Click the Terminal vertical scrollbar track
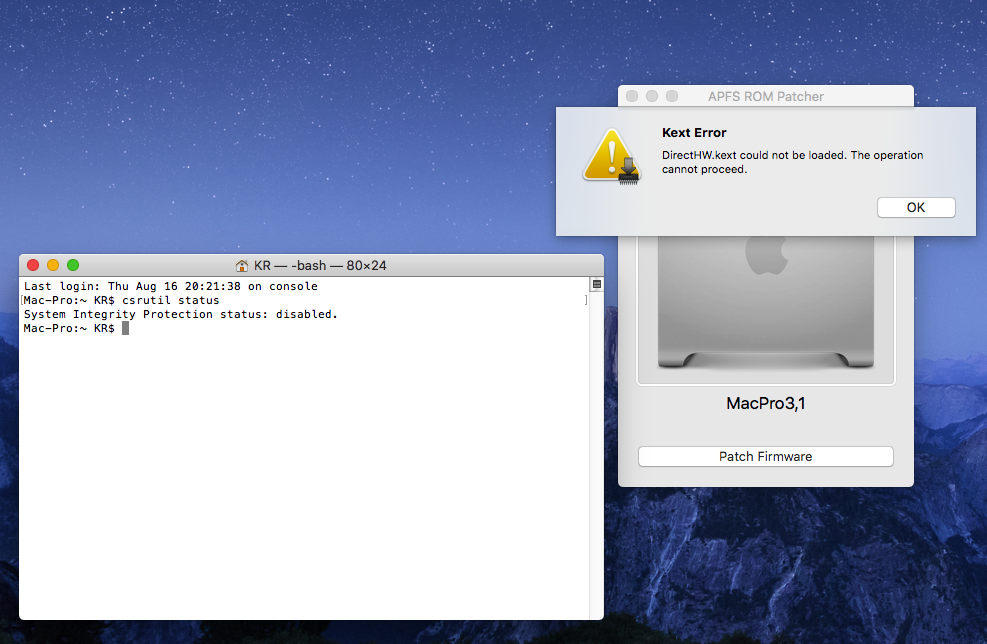Image resolution: width=987 pixels, height=644 pixels. coord(596,453)
